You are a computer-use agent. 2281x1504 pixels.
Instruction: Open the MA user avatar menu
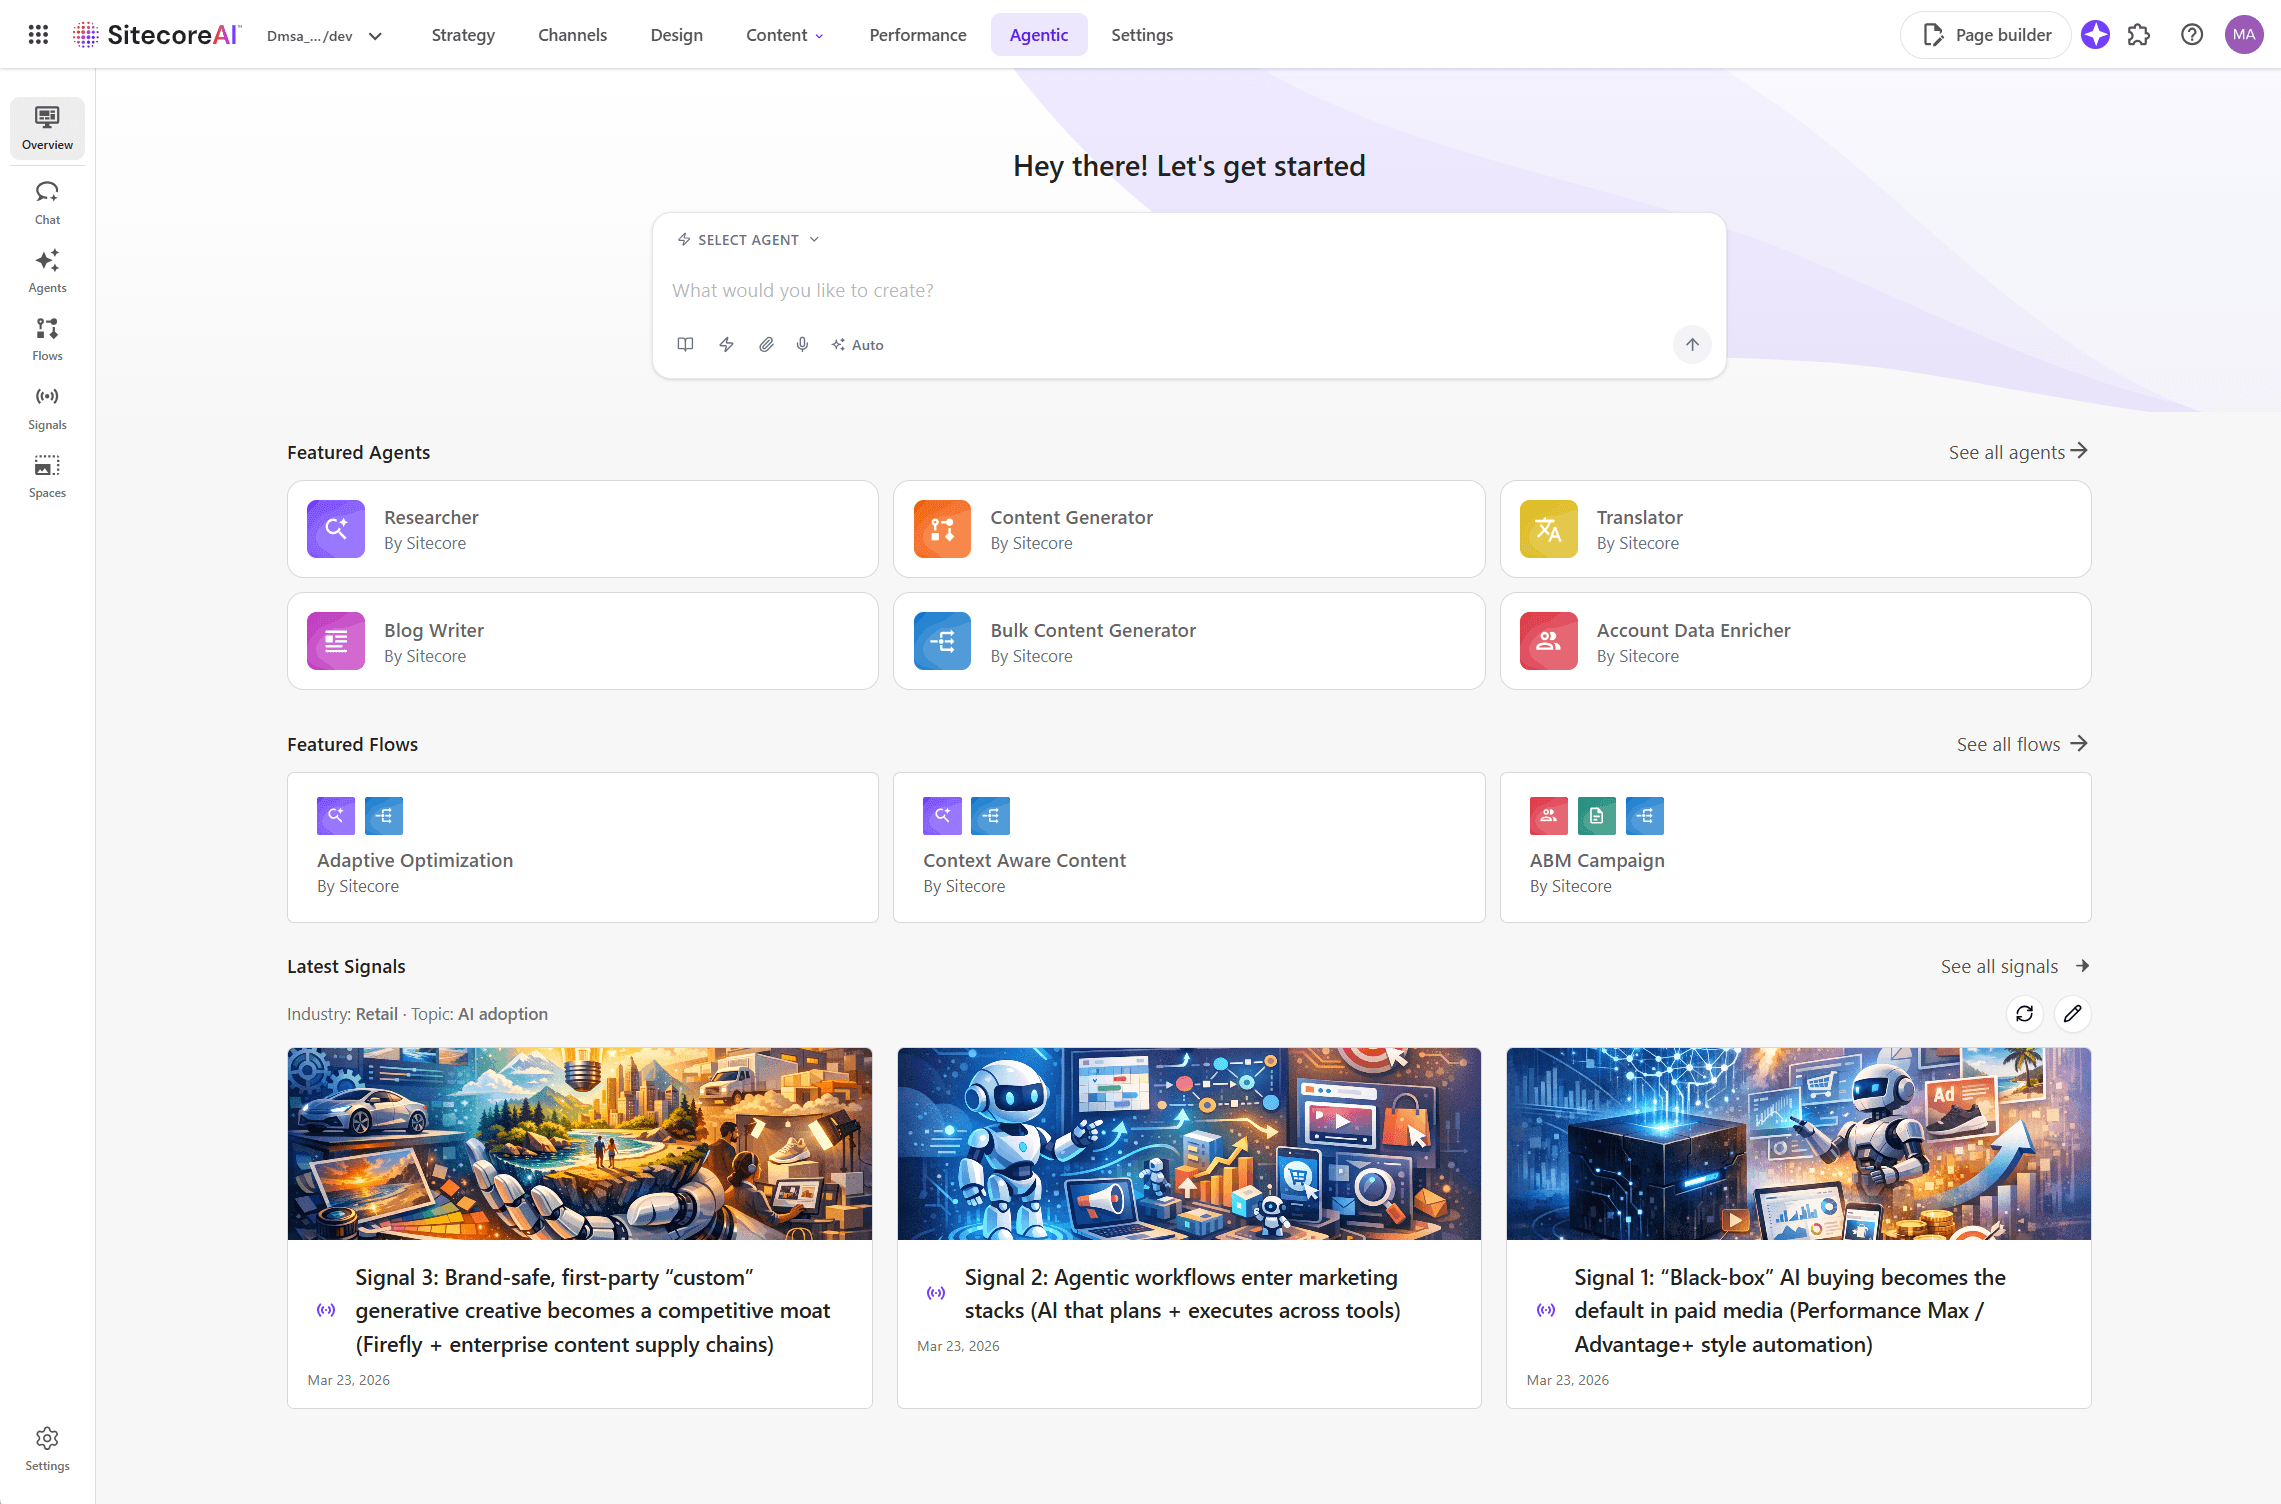[2244, 35]
